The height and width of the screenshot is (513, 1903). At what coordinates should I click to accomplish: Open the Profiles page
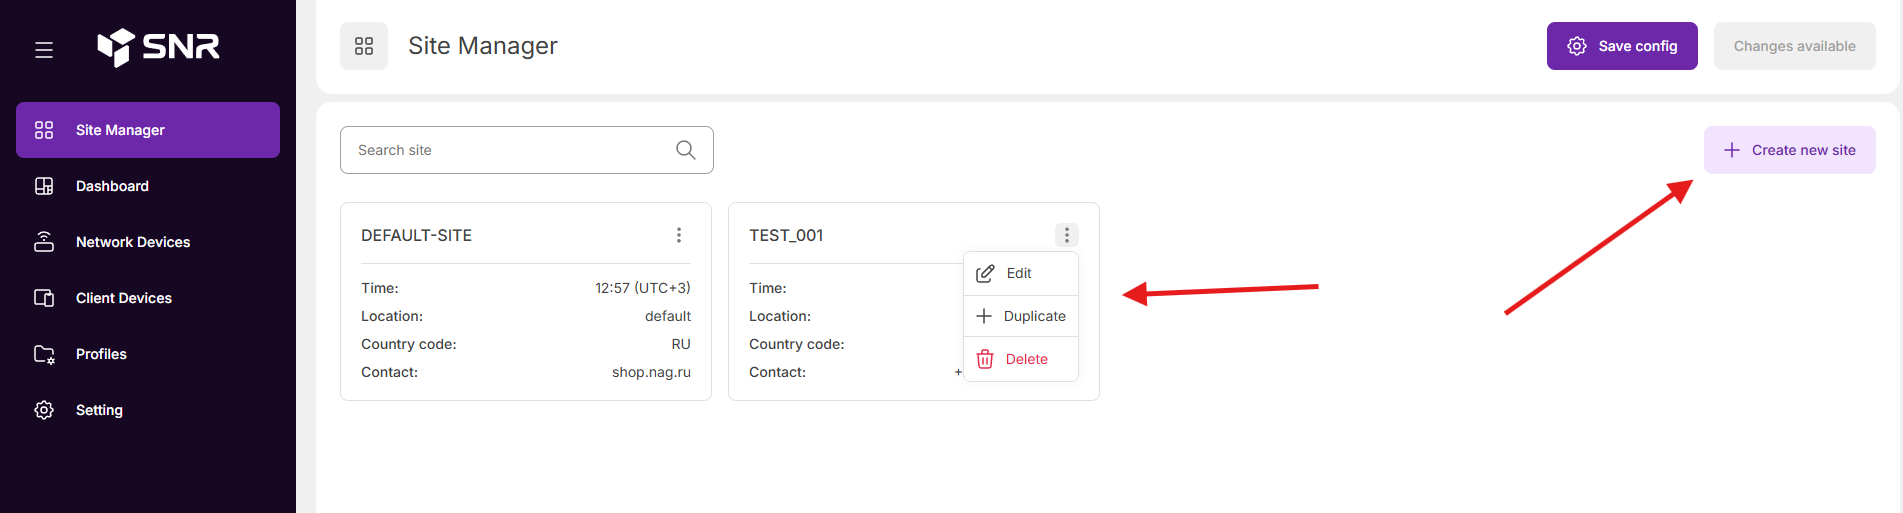point(101,354)
